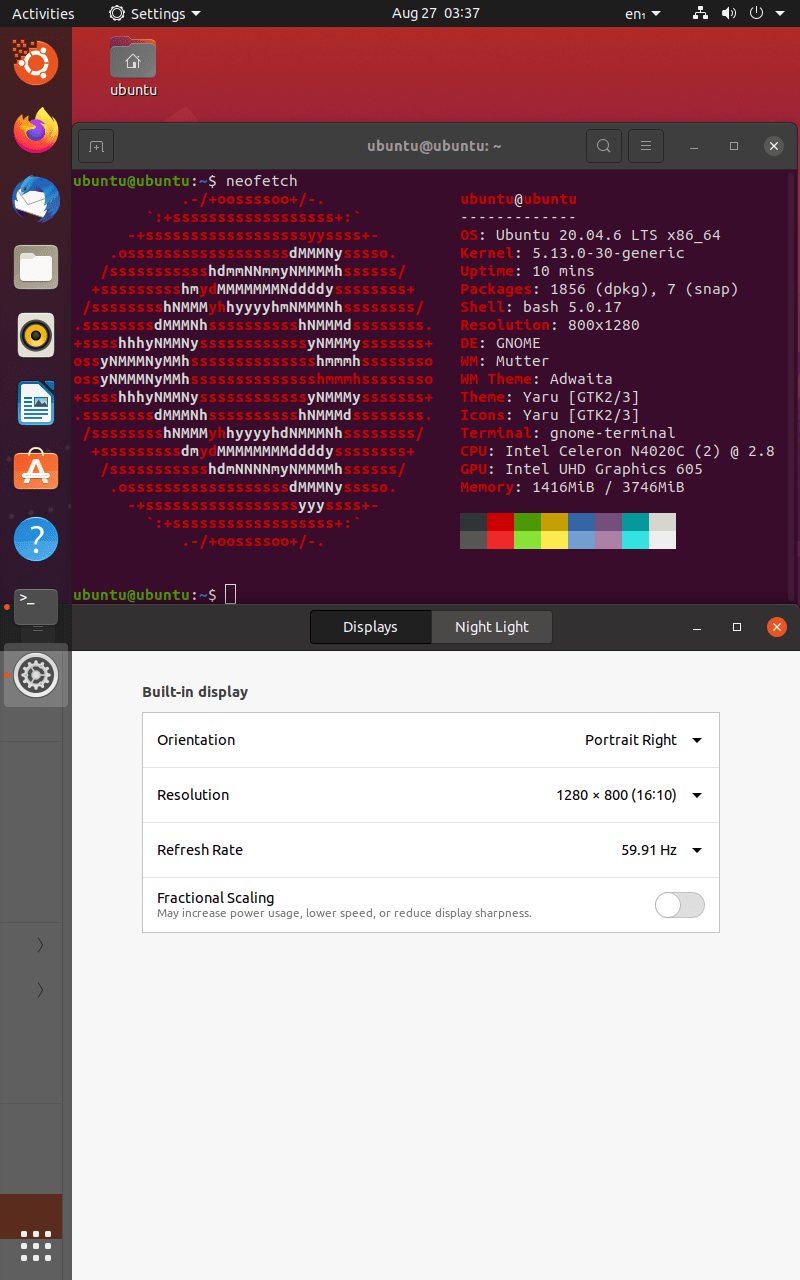
Task: Click the network status icon in top bar
Action: 700,13
